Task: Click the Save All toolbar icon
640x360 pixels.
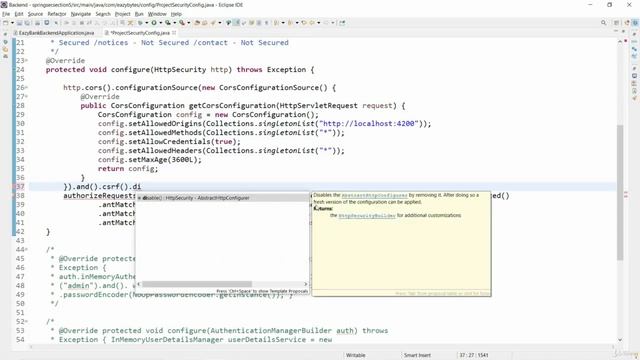Action: pos(27,23)
